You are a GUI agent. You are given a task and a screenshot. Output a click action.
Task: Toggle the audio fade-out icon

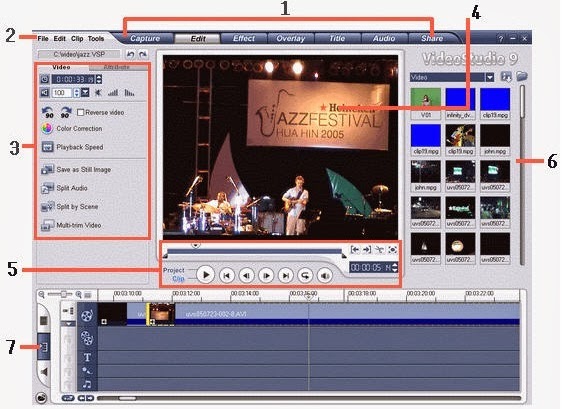click(x=129, y=93)
